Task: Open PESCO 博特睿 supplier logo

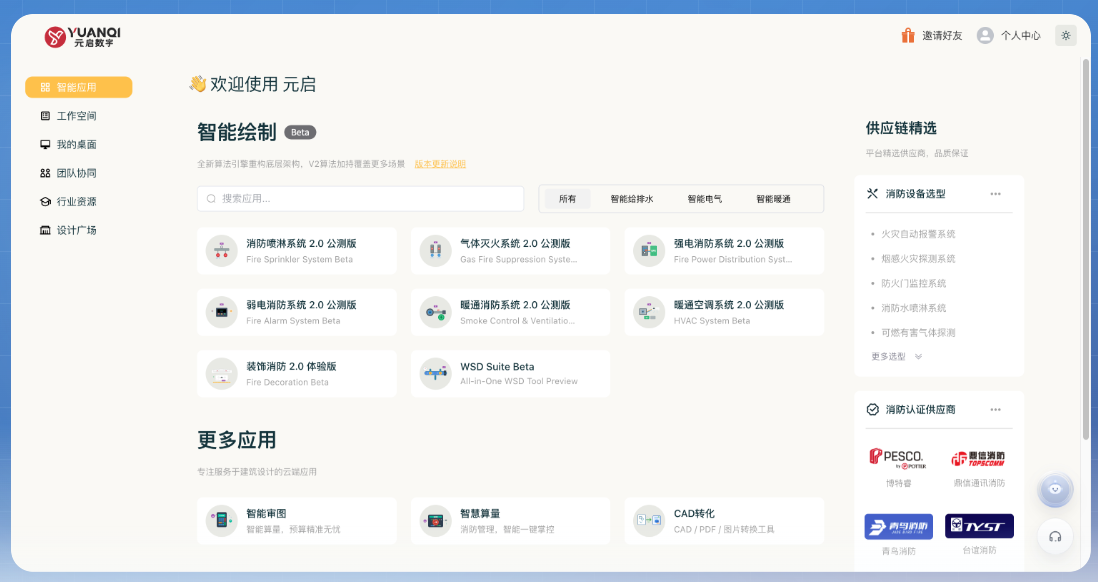Action: pos(898,459)
